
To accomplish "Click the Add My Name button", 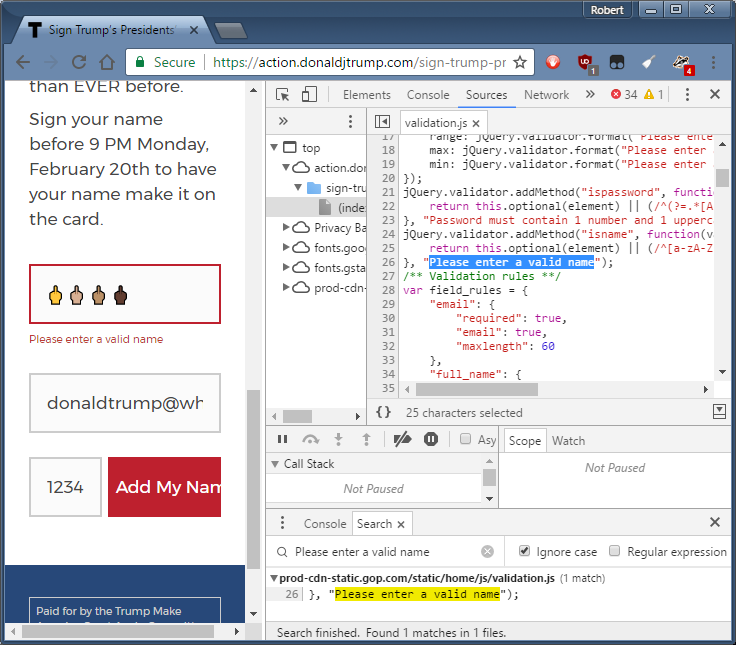I will coord(164,487).
